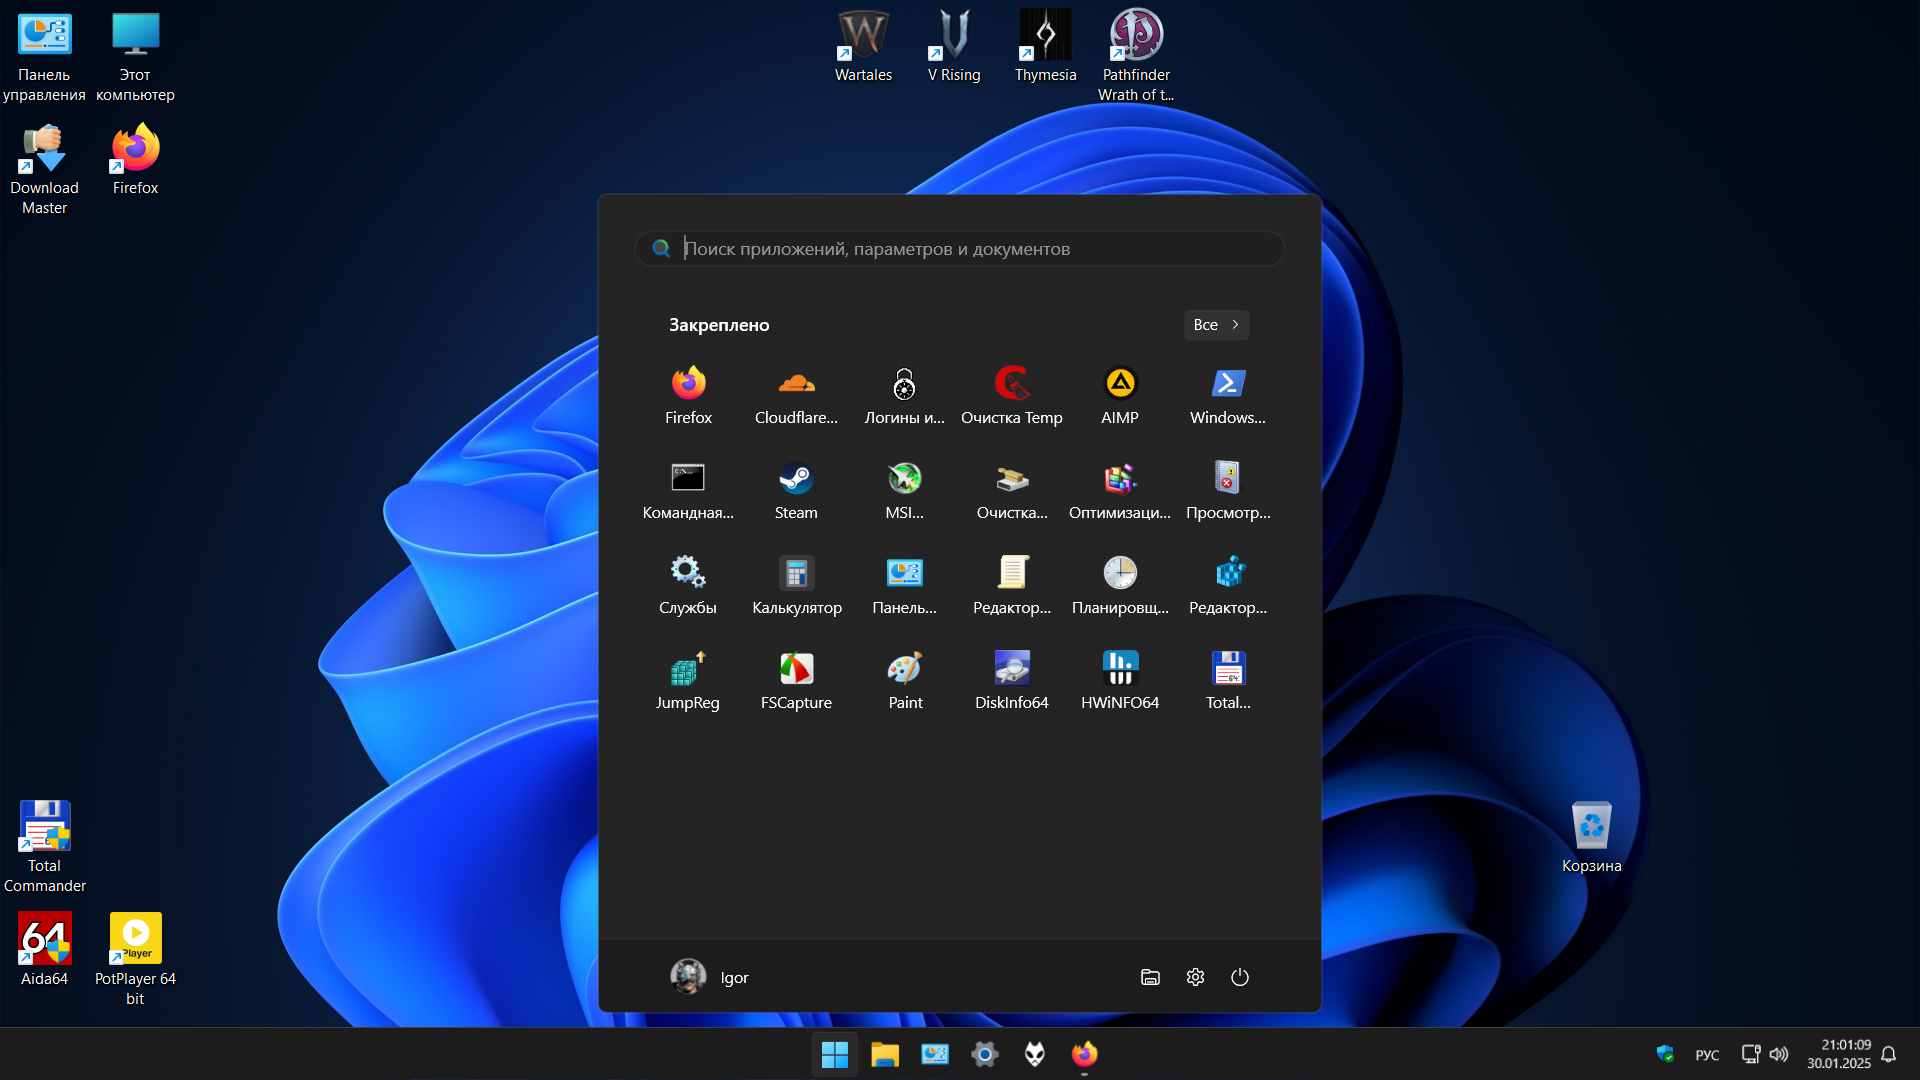Launch AIMP from pinned apps

(x=1120, y=396)
